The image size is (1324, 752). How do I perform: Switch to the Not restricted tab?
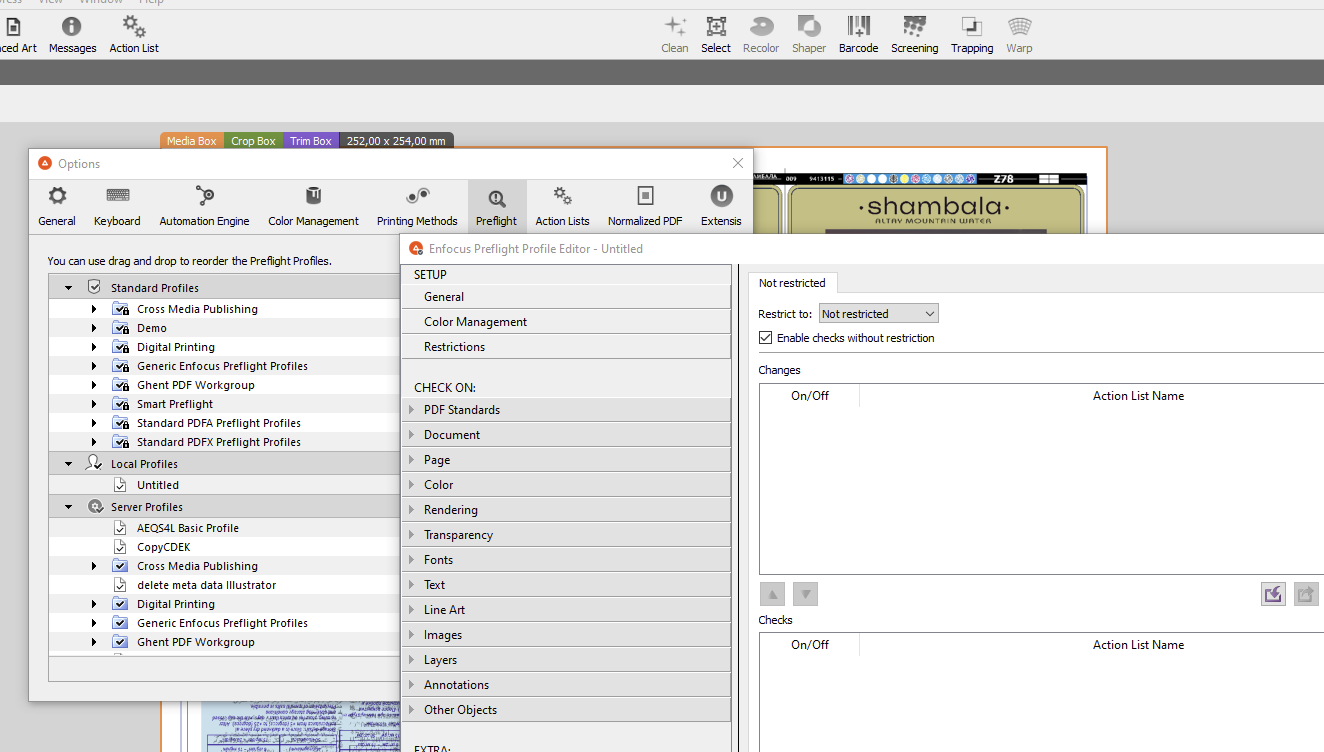pyautogui.click(x=792, y=283)
